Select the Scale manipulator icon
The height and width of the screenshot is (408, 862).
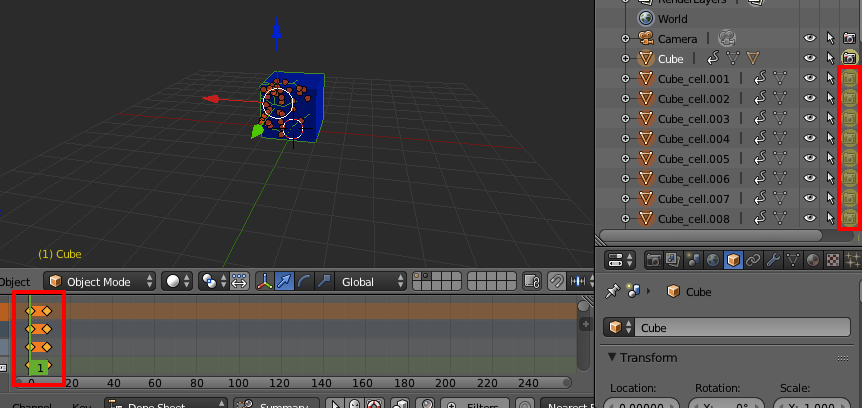pos(324,282)
